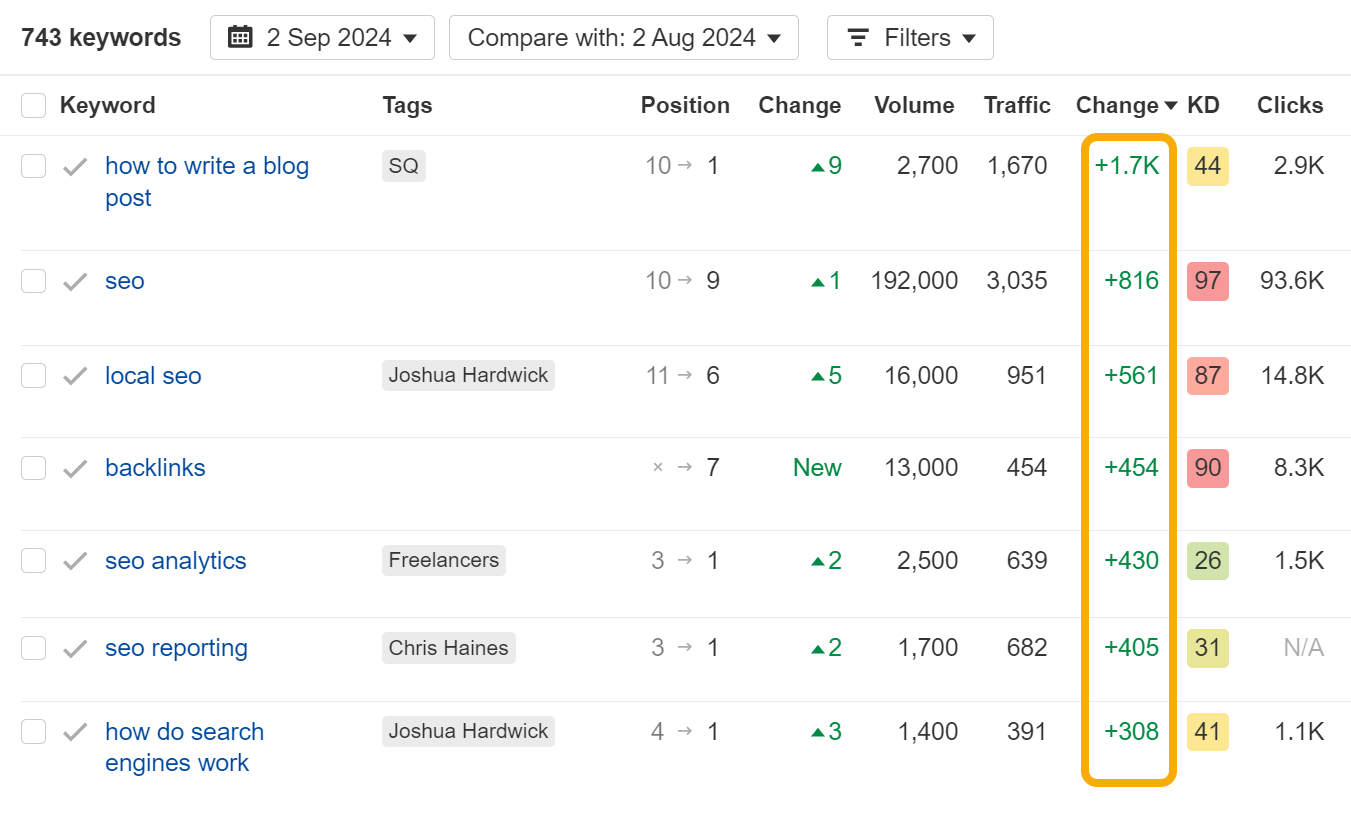
Task: Toggle the select-all checkbox in the header row
Action: [33, 105]
